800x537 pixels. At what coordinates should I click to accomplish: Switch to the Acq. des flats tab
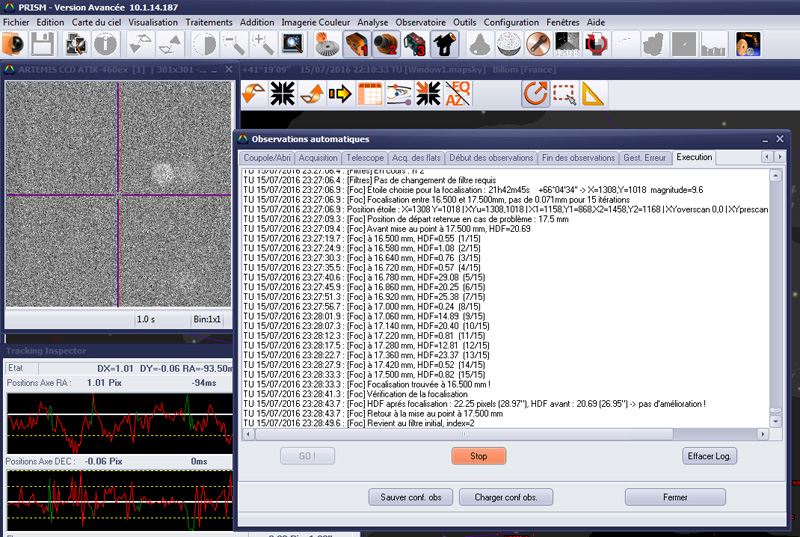416,158
